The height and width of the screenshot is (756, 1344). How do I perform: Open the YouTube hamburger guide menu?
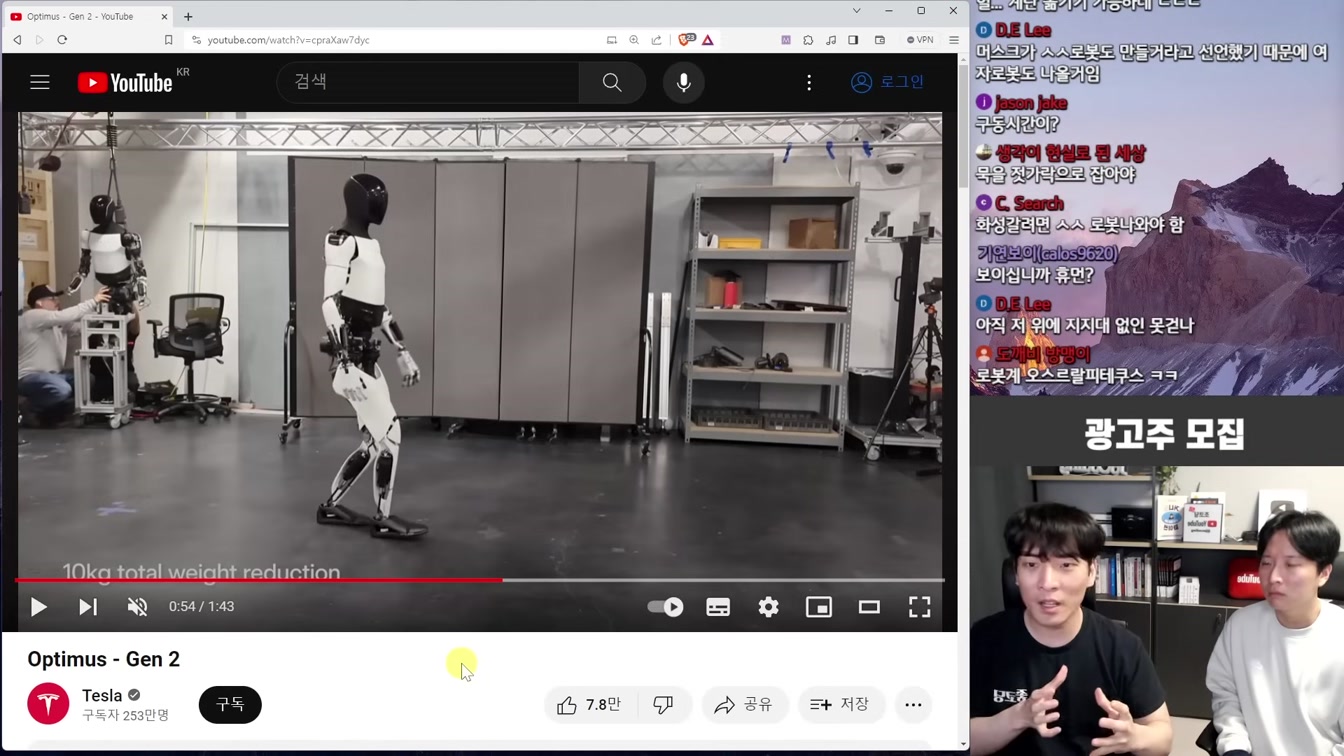(x=40, y=82)
